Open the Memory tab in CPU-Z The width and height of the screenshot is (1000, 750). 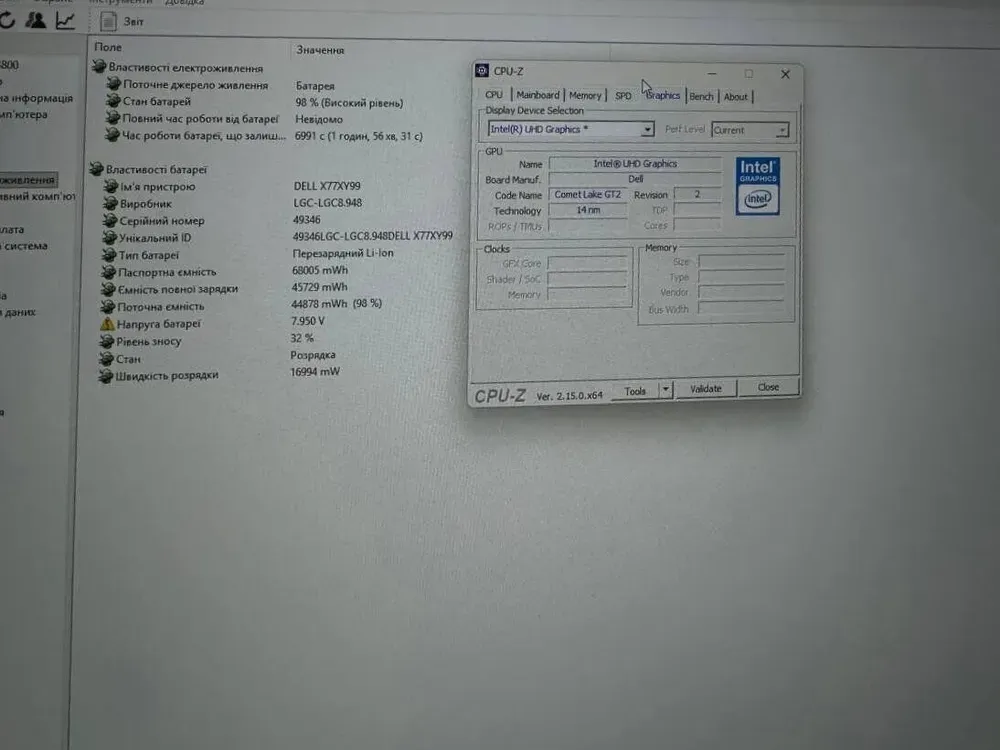click(585, 95)
